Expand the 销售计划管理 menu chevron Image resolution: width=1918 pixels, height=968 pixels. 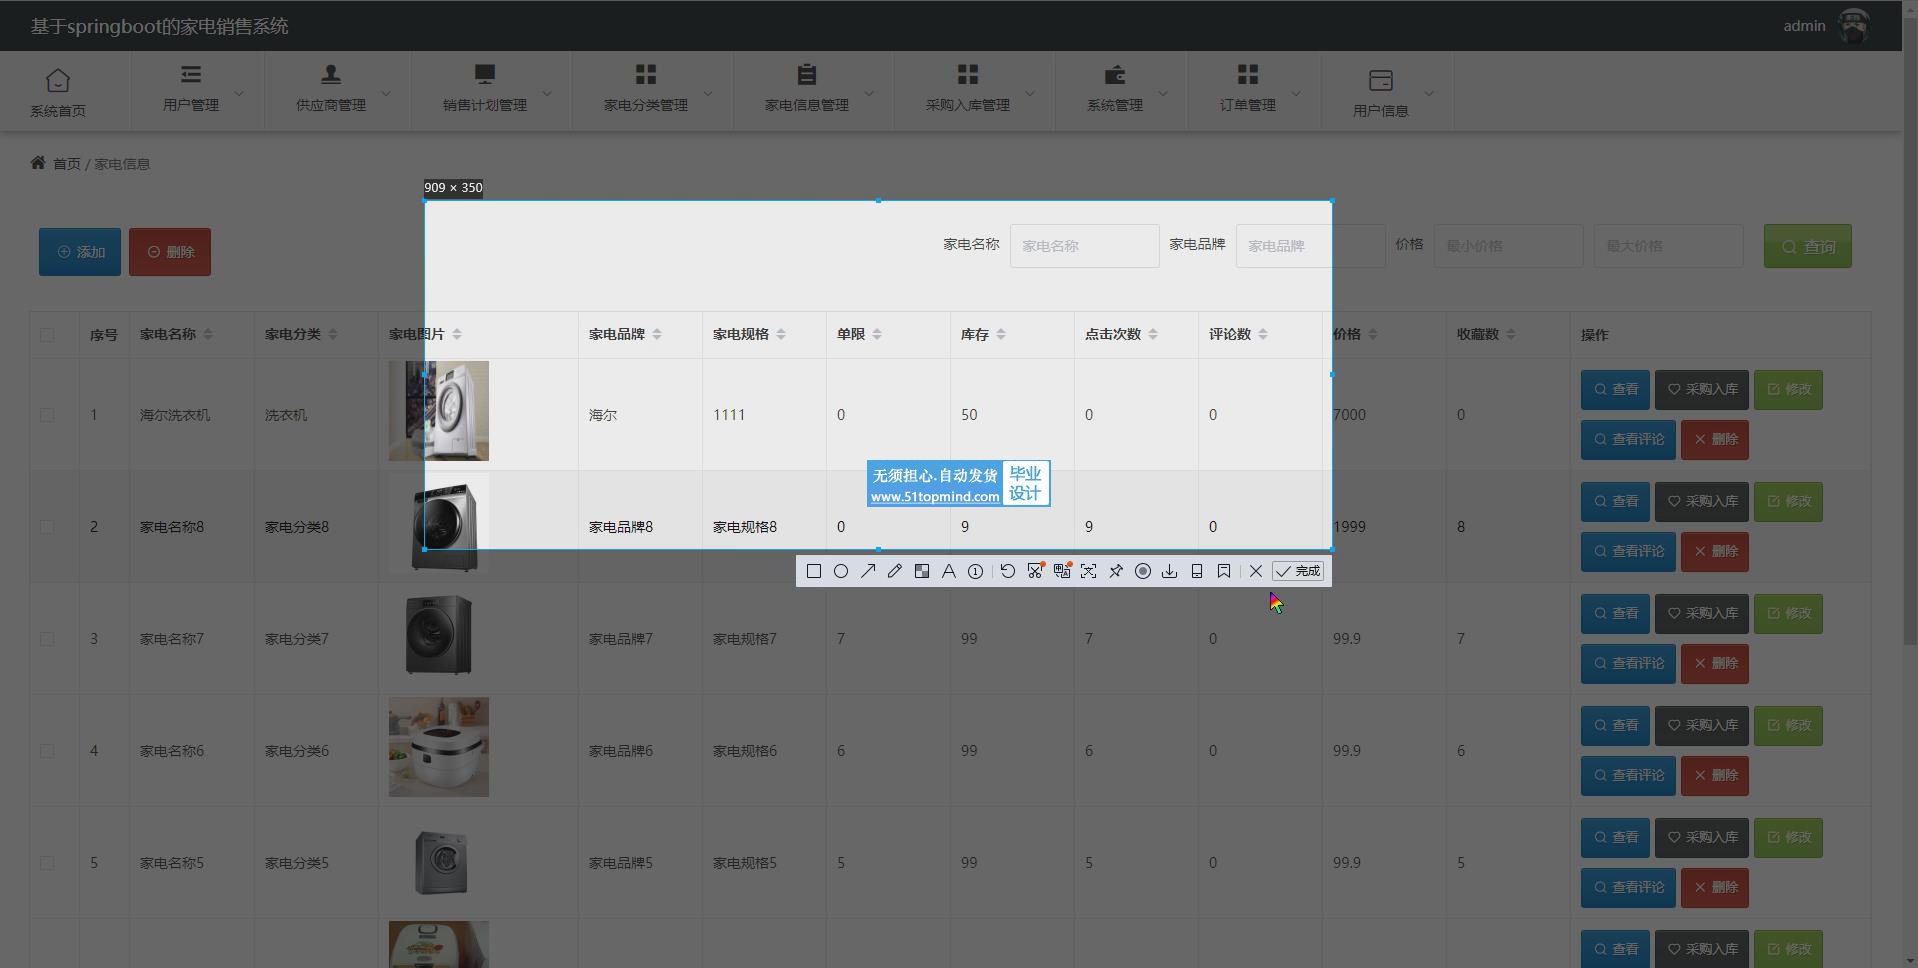pos(547,93)
